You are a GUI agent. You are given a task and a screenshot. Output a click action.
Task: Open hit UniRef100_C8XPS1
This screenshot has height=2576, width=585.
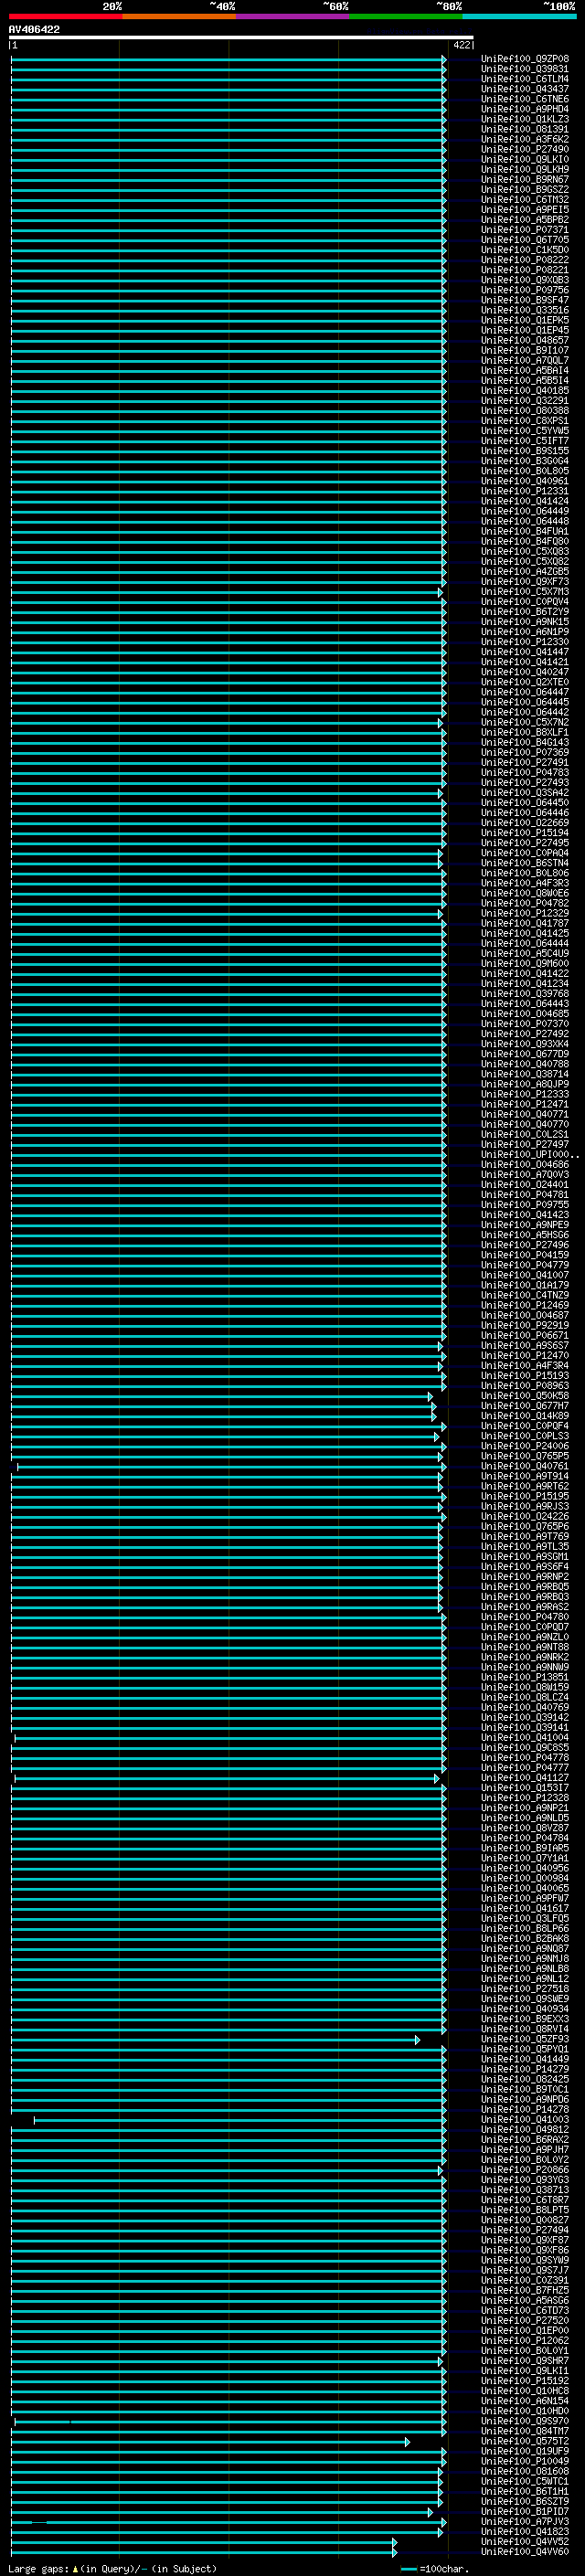pos(524,421)
